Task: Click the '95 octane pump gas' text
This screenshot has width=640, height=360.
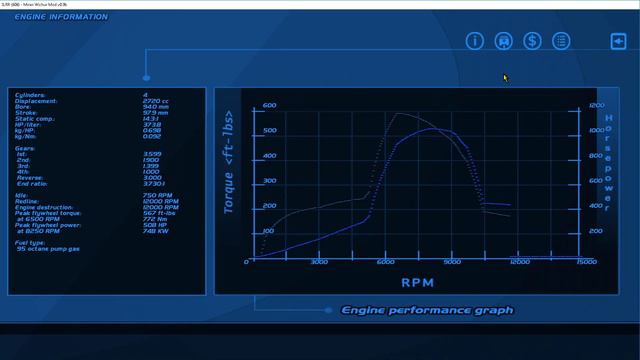Action: (48, 249)
